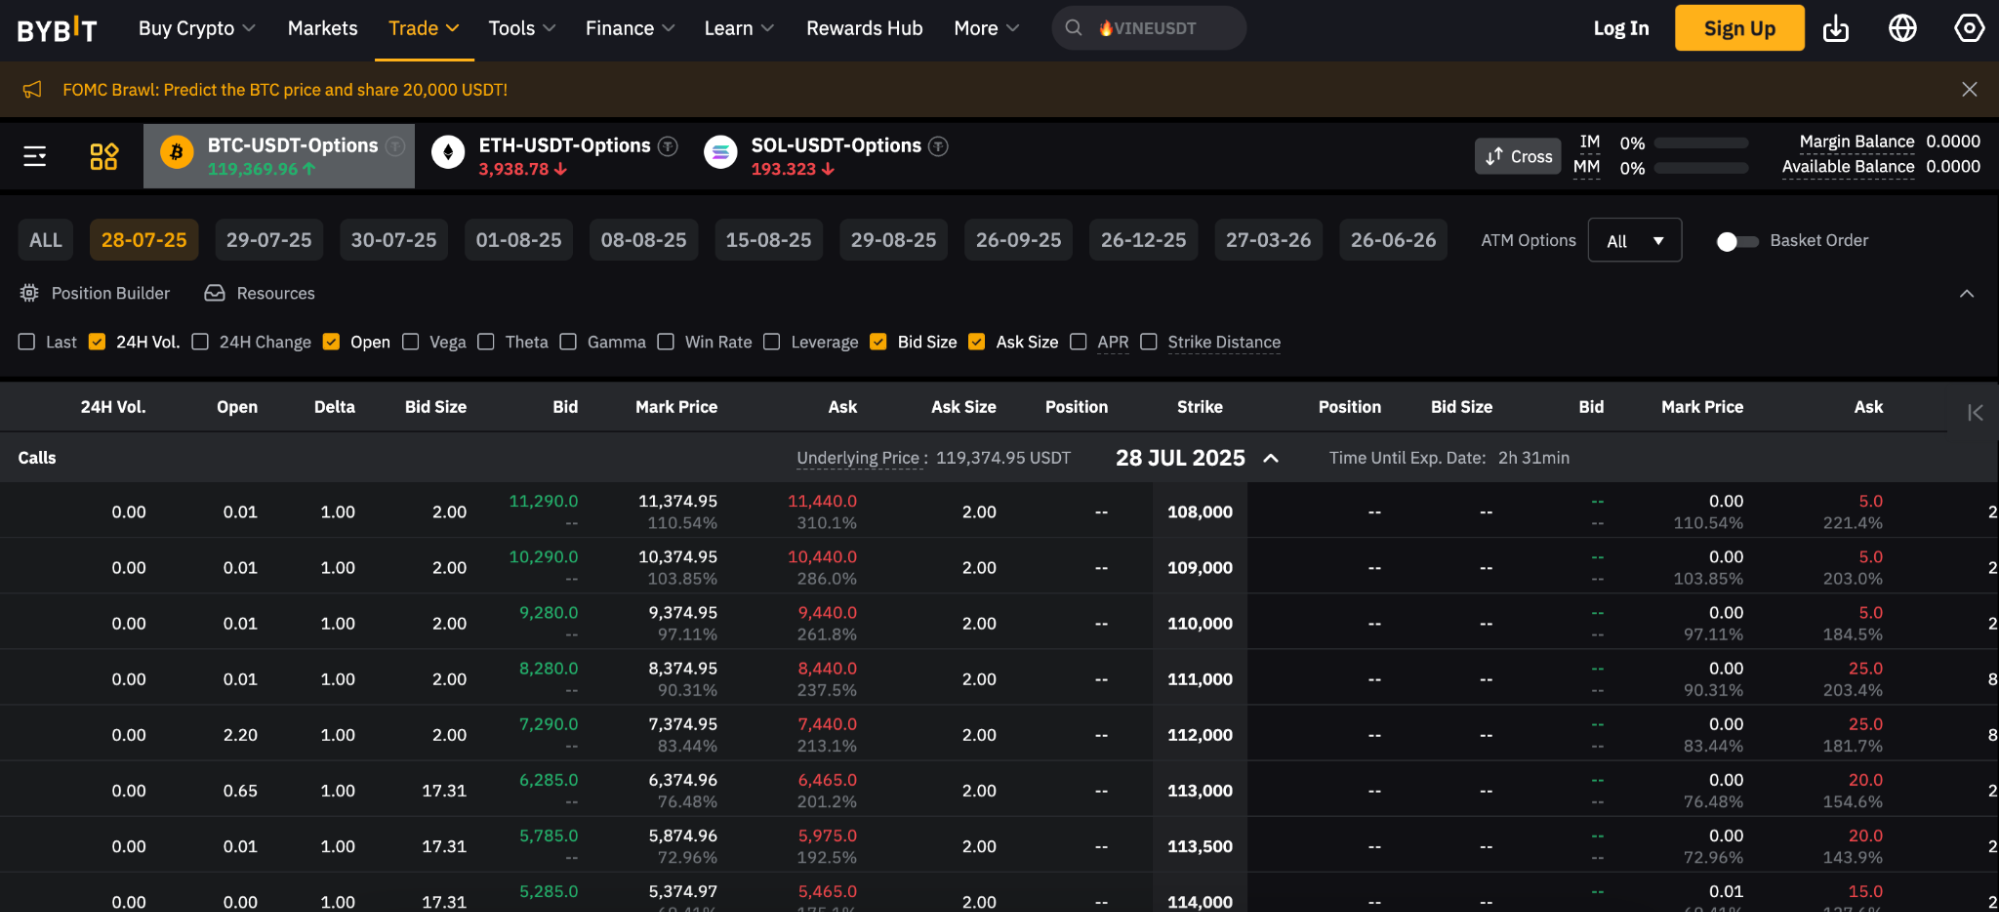
Task: Open the Markets menu item
Action: click(x=322, y=28)
